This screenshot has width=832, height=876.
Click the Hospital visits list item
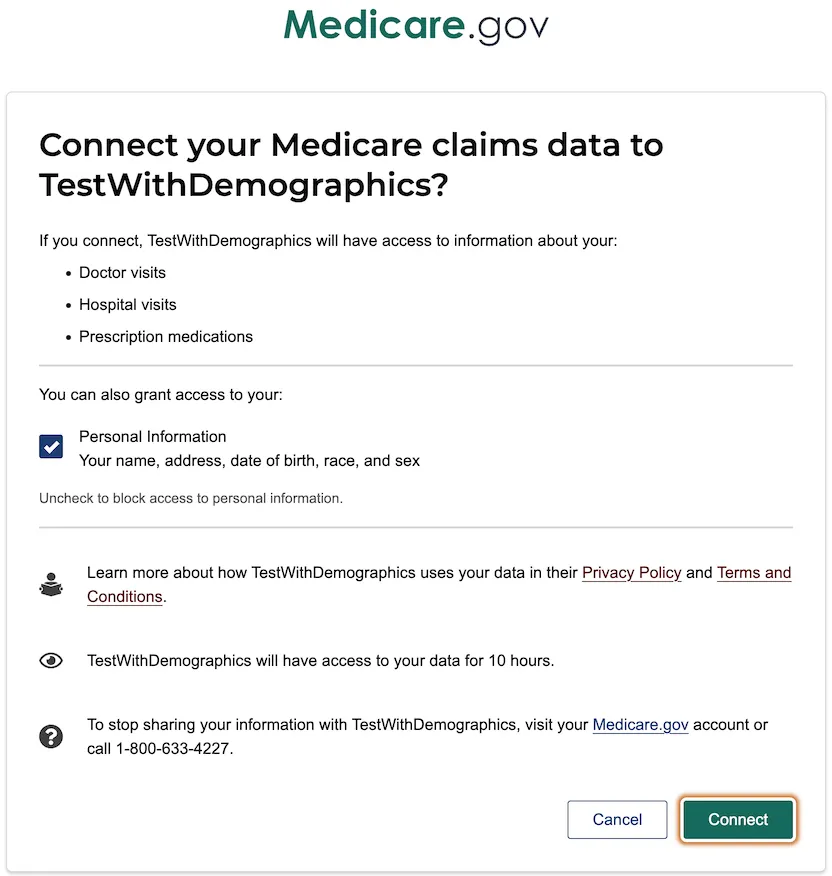pos(127,305)
